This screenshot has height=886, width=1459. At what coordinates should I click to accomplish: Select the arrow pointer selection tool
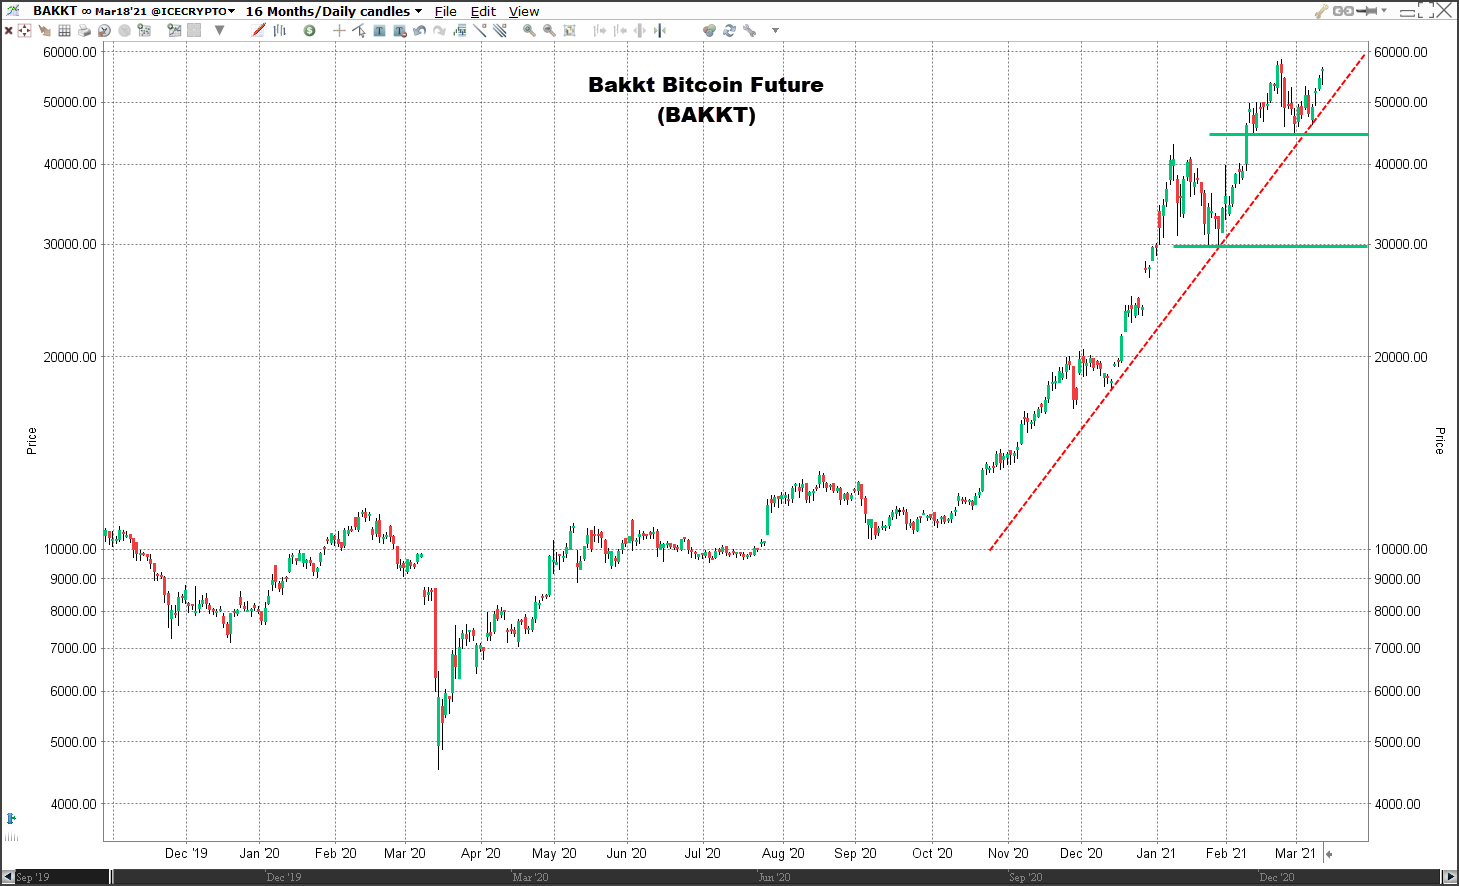pos(359,30)
